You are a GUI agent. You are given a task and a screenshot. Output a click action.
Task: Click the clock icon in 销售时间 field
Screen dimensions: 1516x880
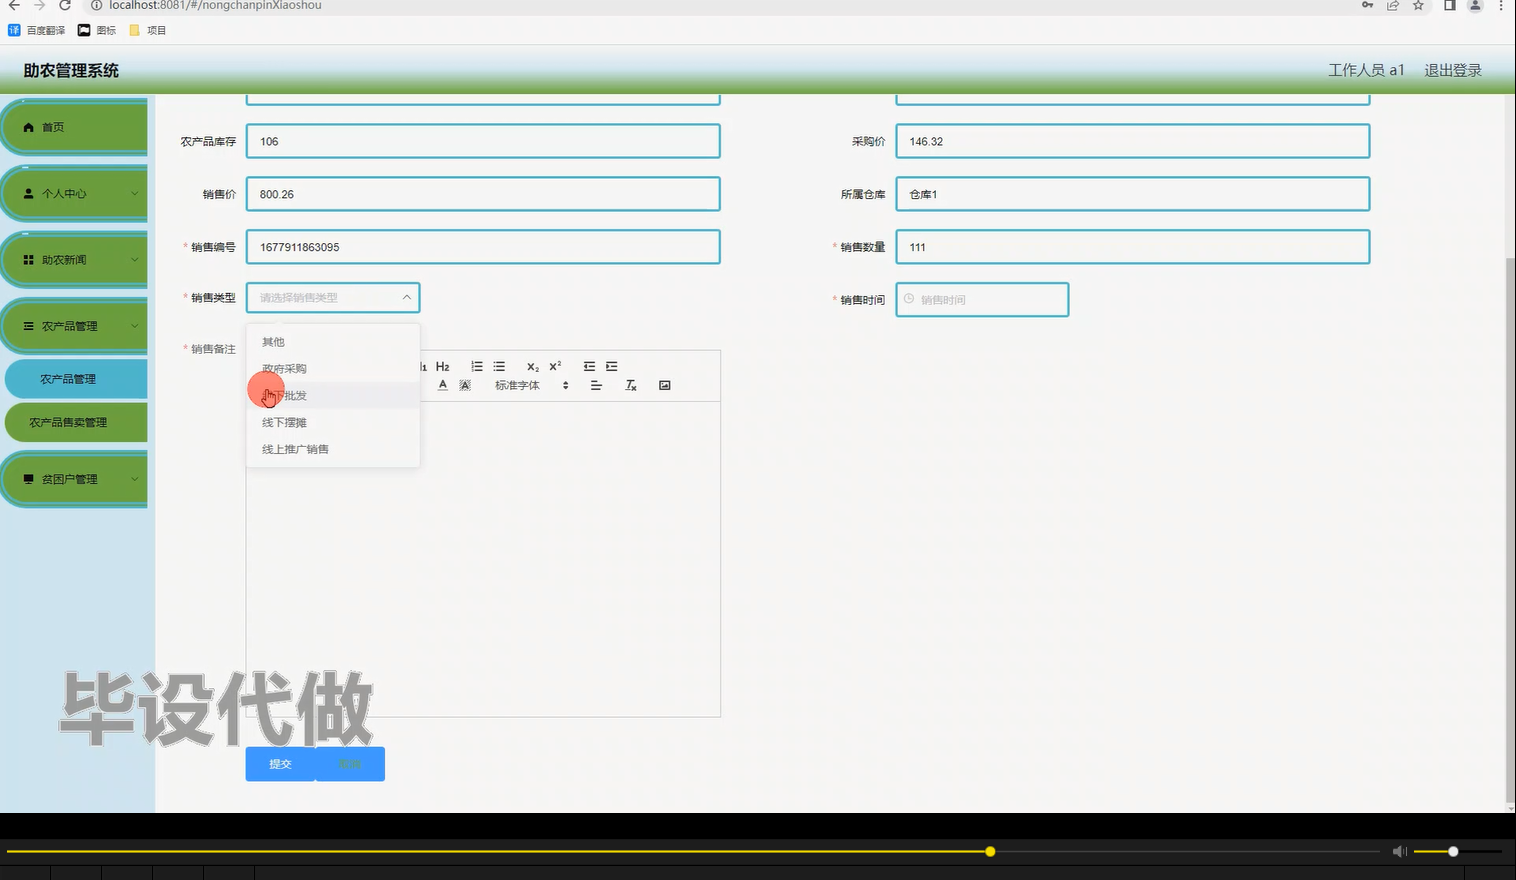click(x=909, y=299)
